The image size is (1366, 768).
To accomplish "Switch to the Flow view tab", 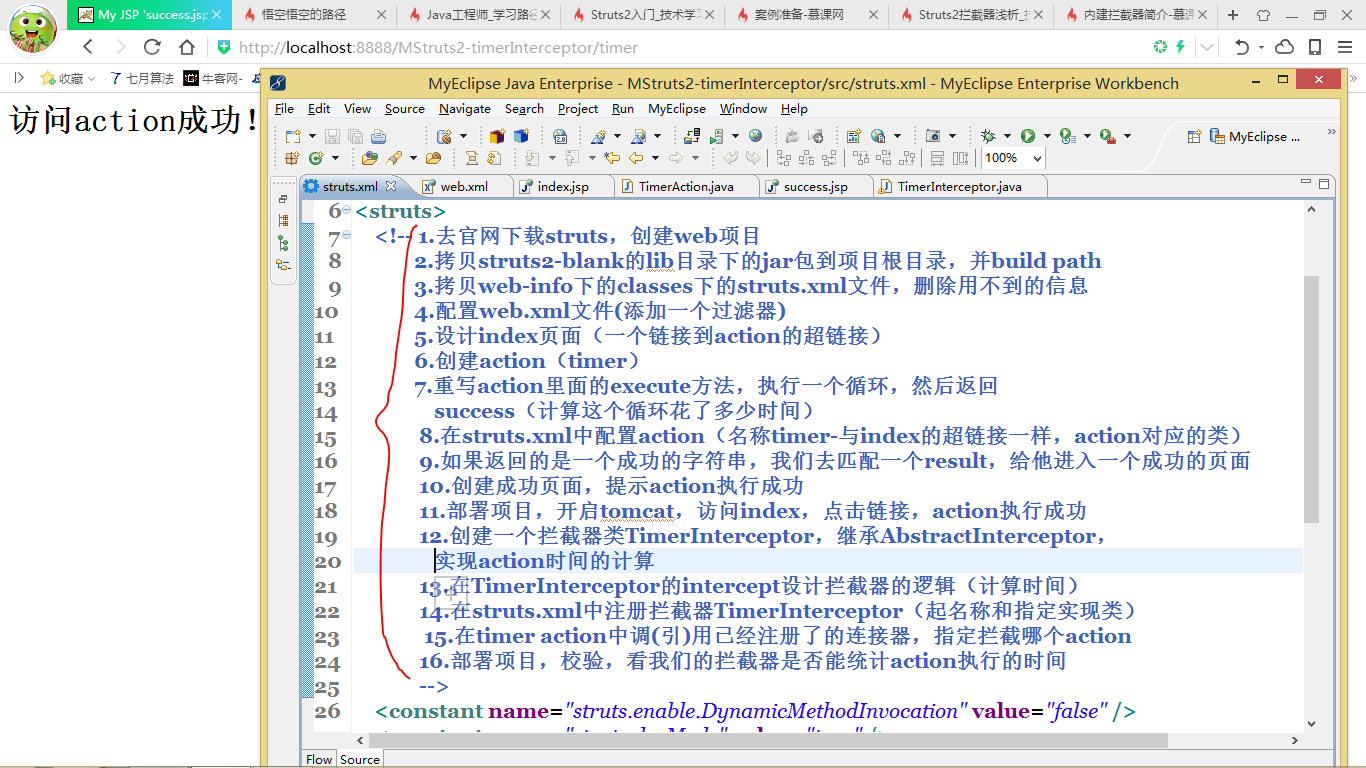I will point(319,759).
